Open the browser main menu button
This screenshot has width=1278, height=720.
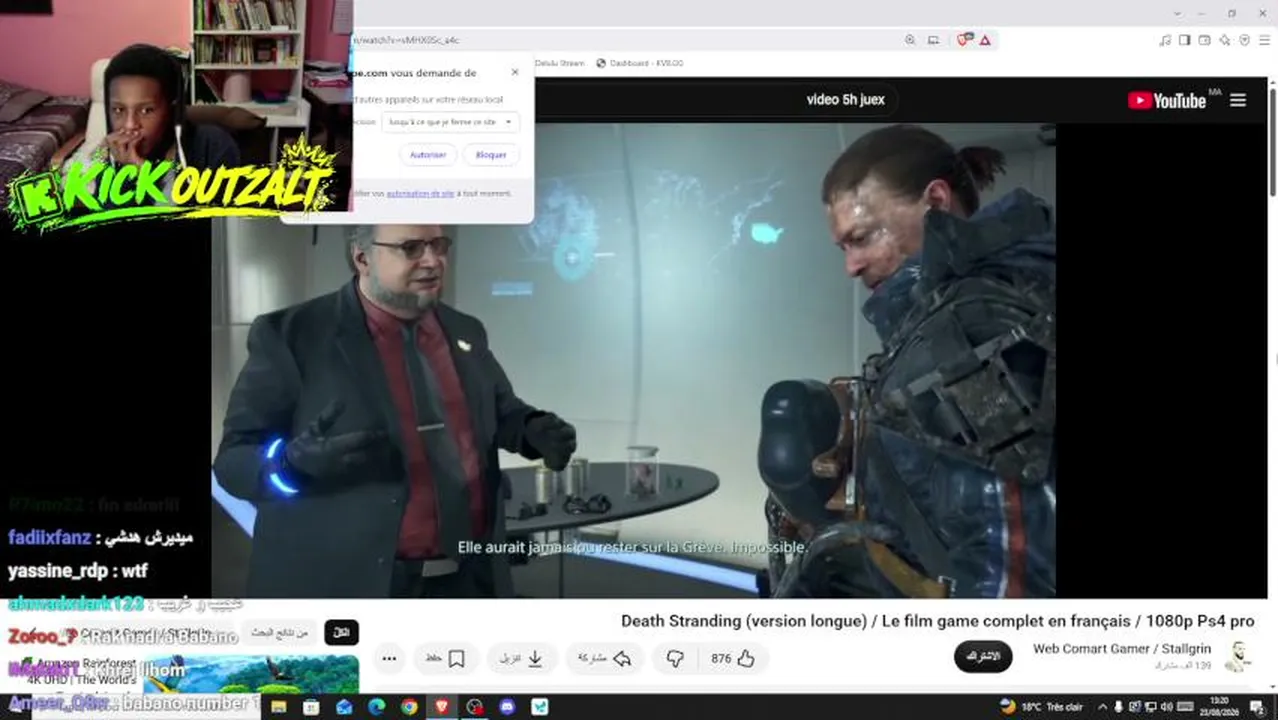(x=1264, y=40)
